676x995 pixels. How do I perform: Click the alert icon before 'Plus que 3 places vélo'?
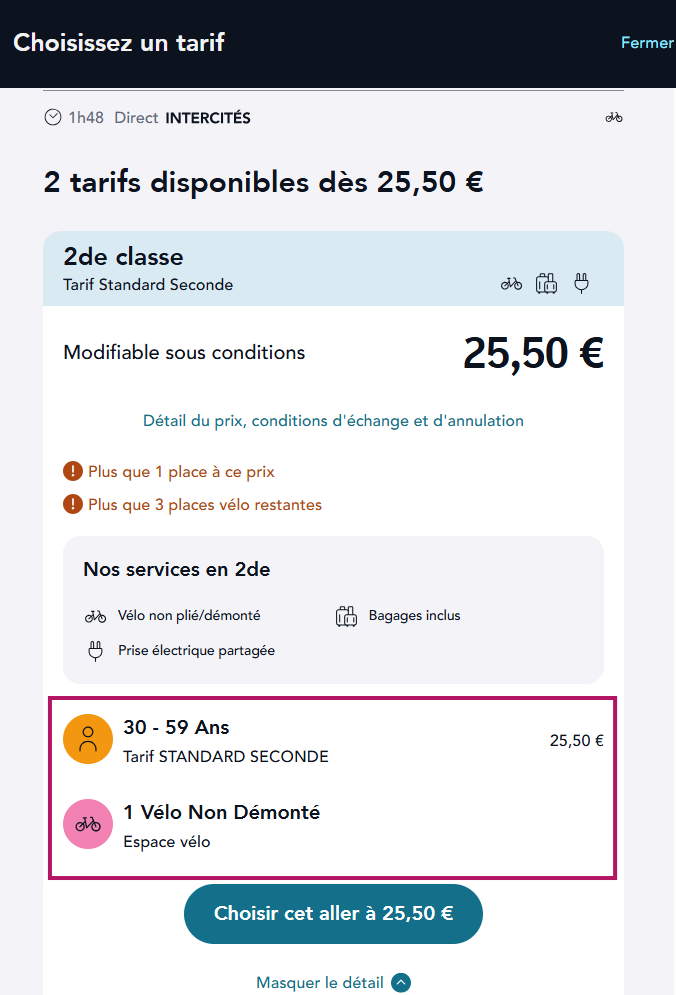(x=72, y=505)
